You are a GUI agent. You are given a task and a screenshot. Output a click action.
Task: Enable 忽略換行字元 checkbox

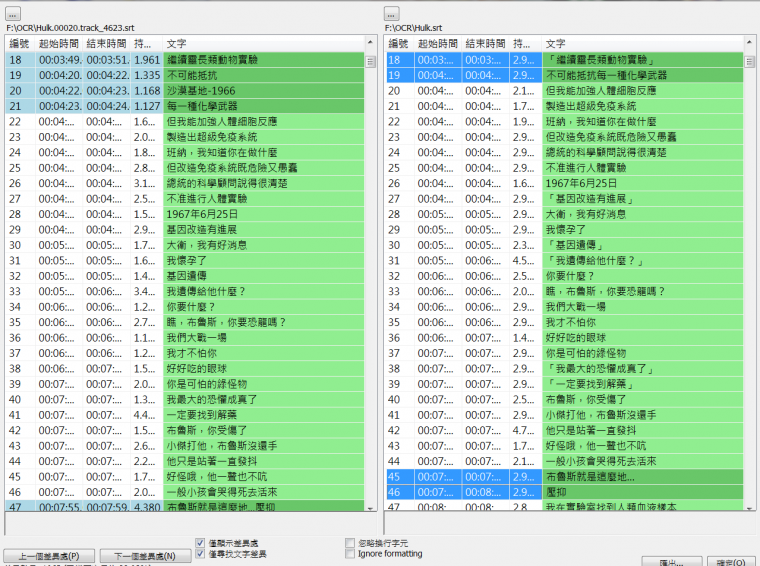coord(349,543)
